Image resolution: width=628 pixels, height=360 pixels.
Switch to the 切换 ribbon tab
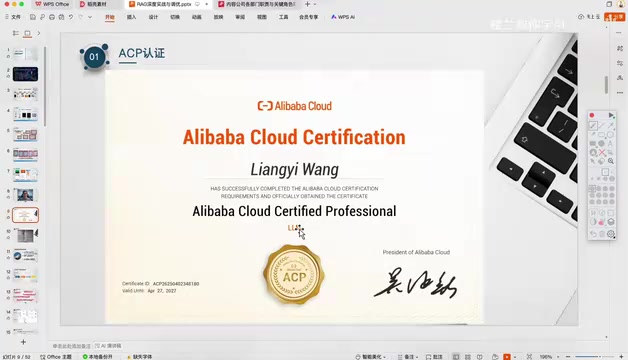[175, 17]
